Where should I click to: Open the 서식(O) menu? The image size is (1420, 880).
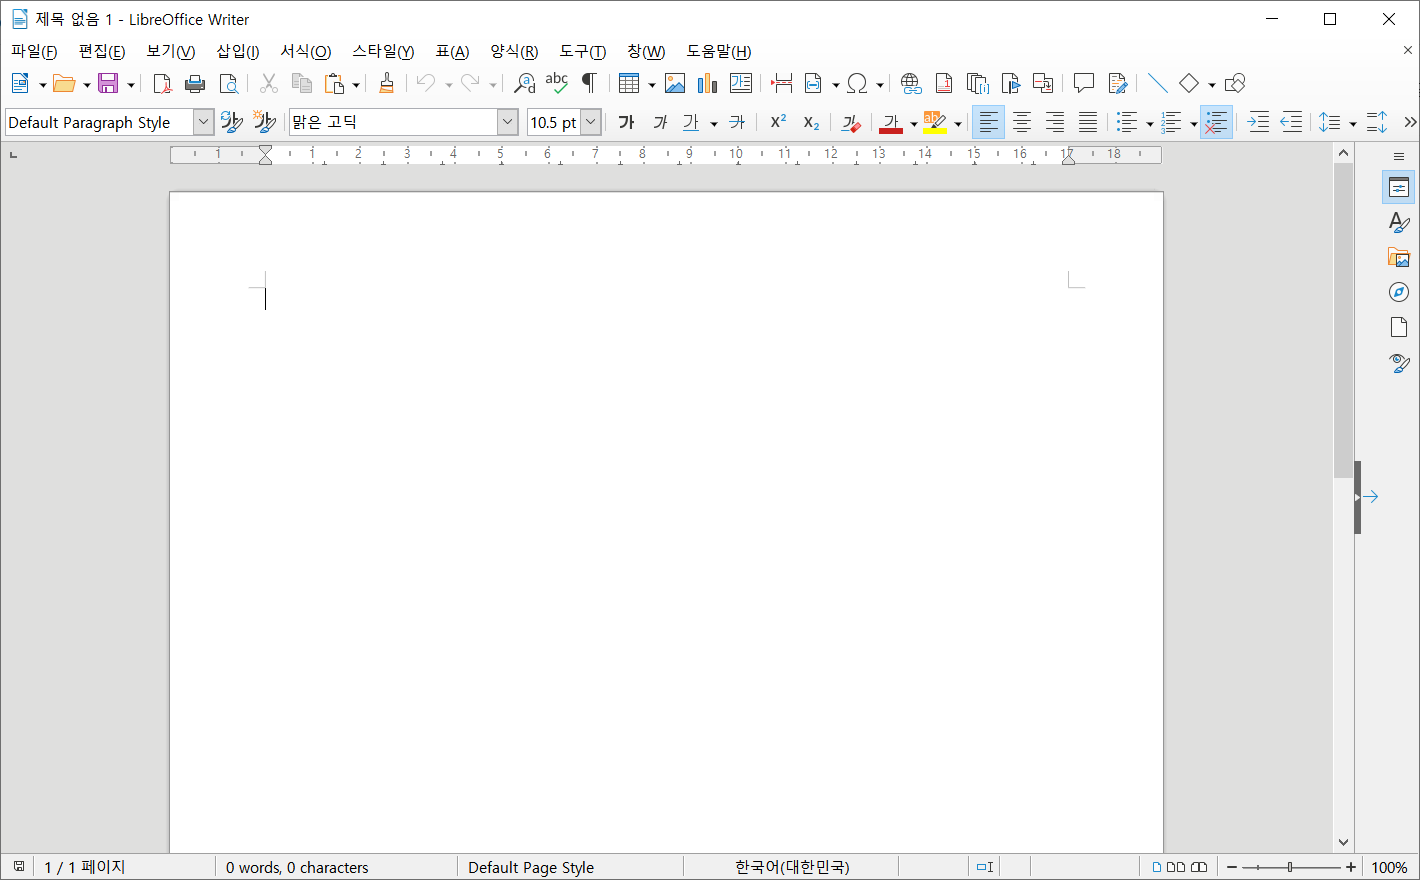pos(305,52)
